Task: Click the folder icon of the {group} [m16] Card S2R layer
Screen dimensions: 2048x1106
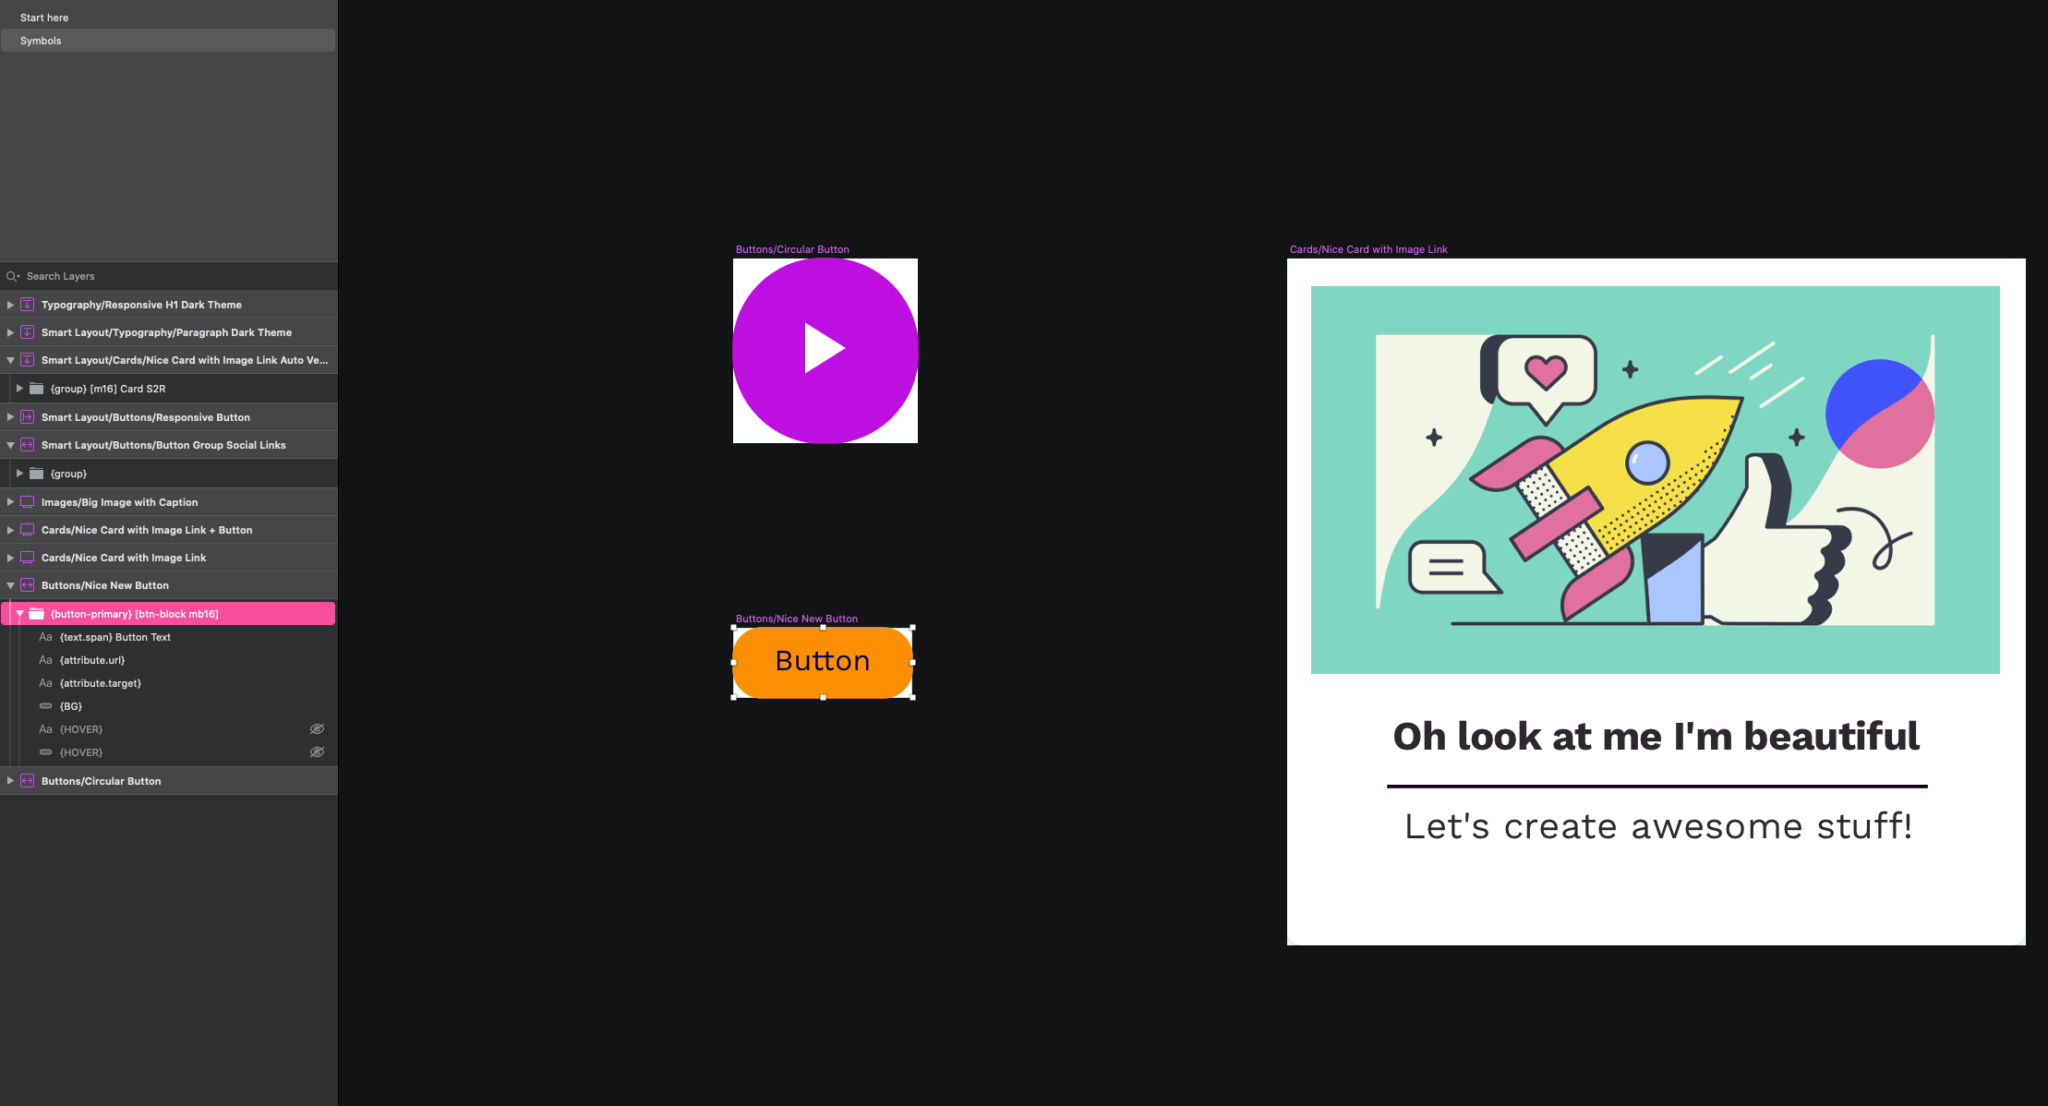Action: click(37, 388)
